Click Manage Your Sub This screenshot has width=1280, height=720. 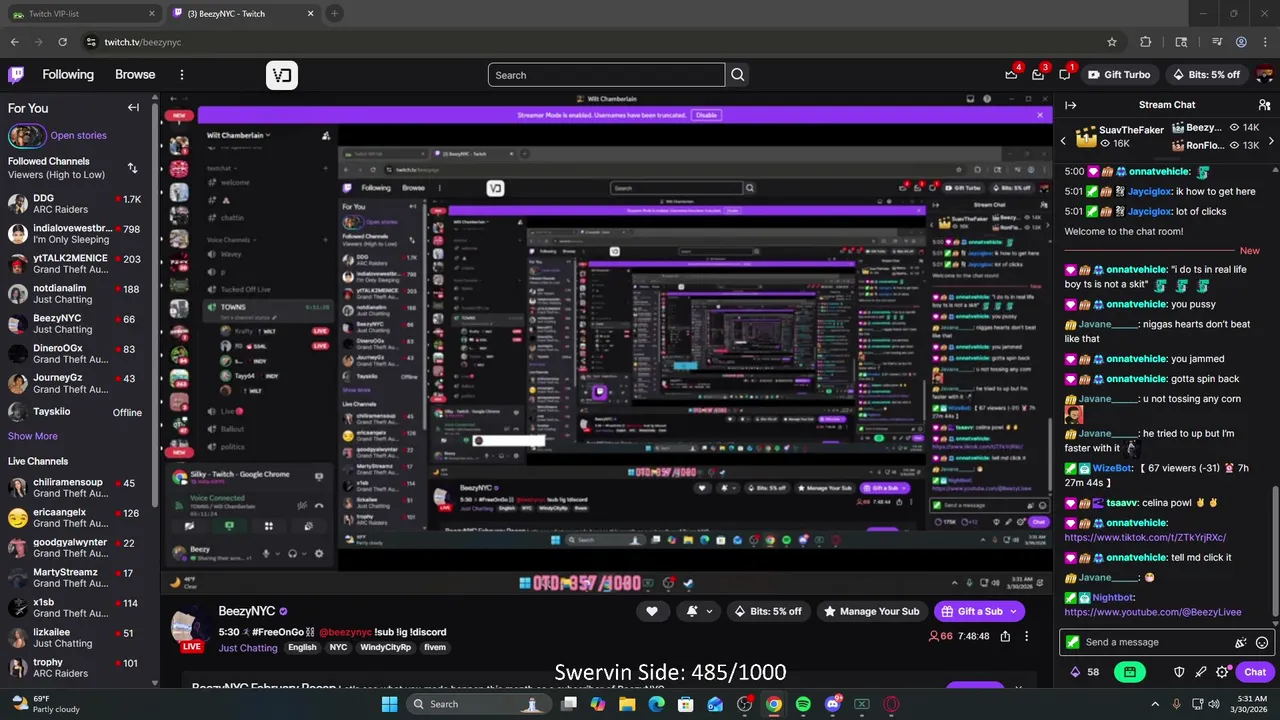(871, 611)
